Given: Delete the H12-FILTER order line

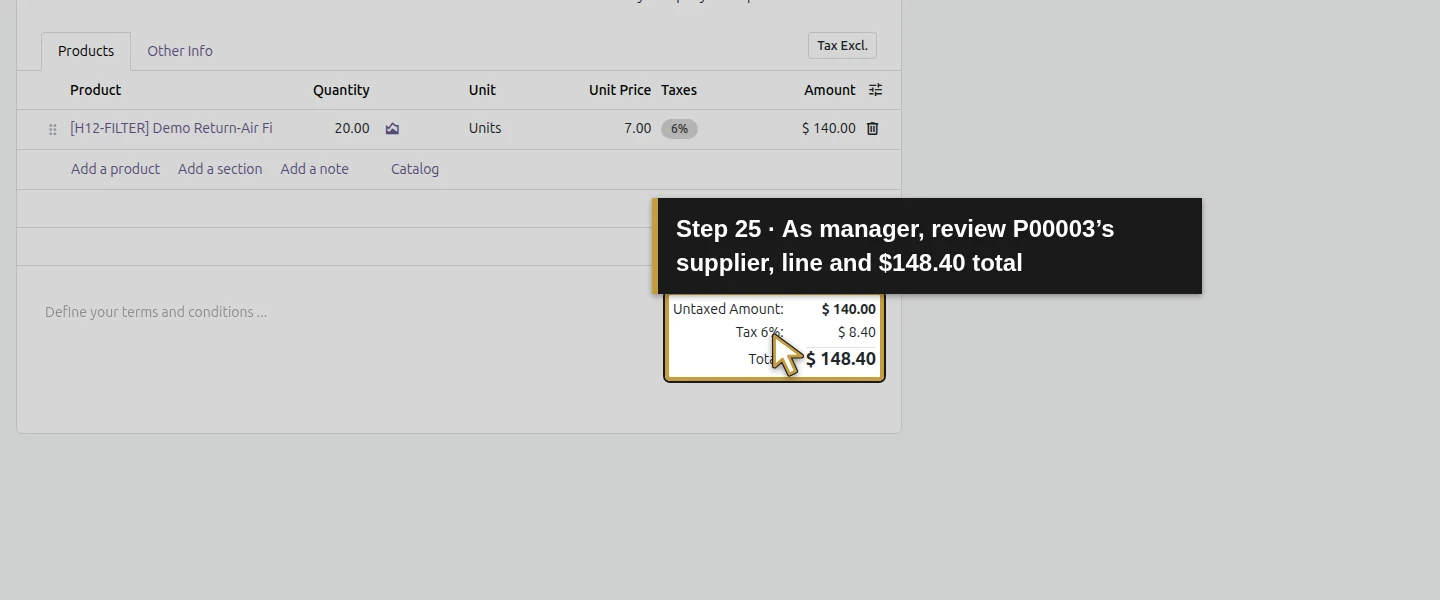Looking at the screenshot, I should [x=872, y=129].
